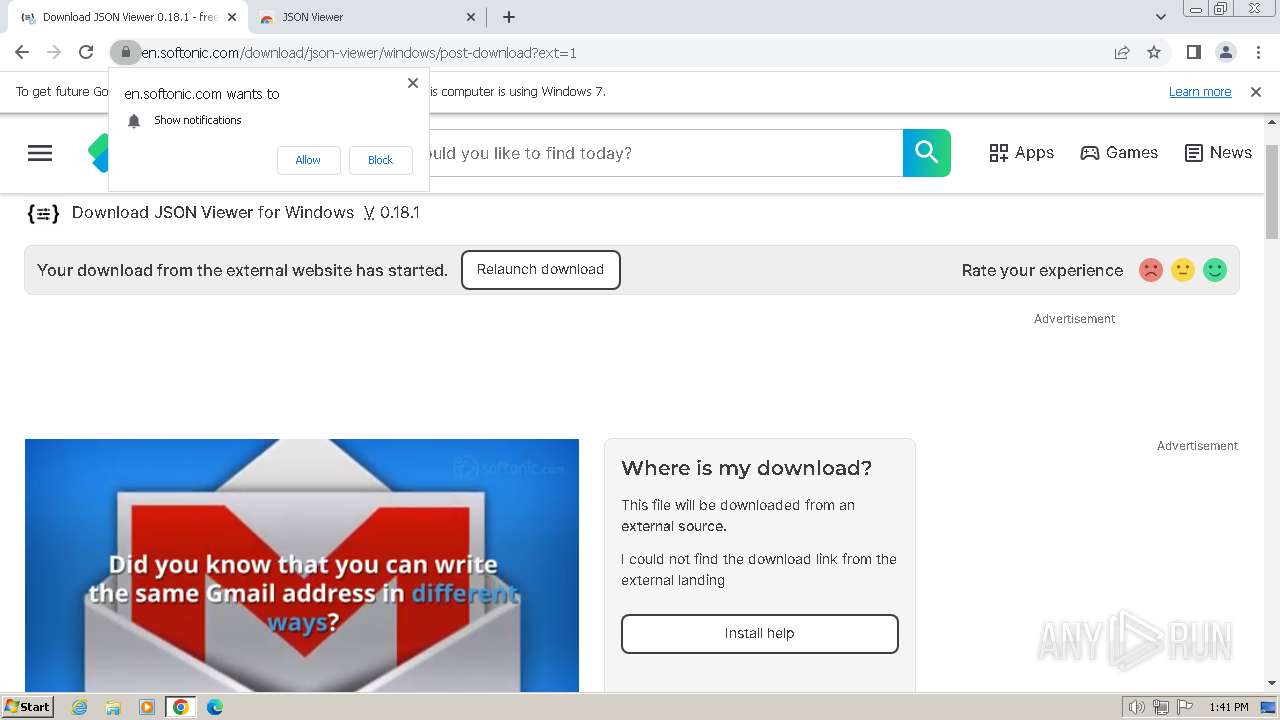Allow notifications from en.softonic.com
The width and height of the screenshot is (1280, 720).
pyautogui.click(x=308, y=160)
